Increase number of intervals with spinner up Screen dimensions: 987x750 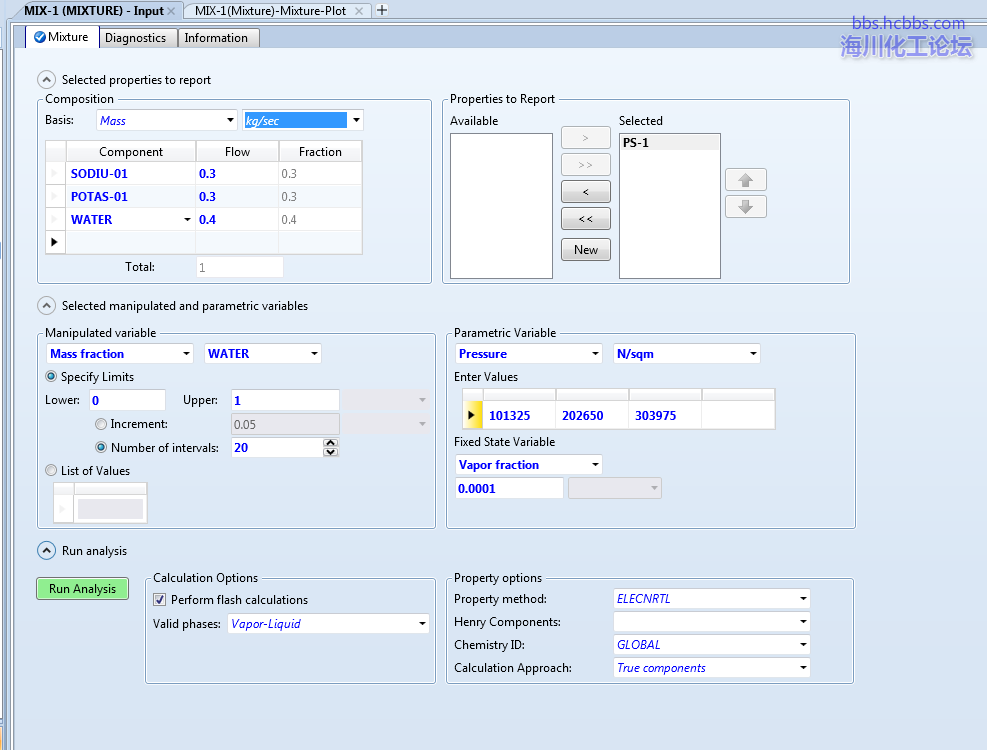point(330,443)
